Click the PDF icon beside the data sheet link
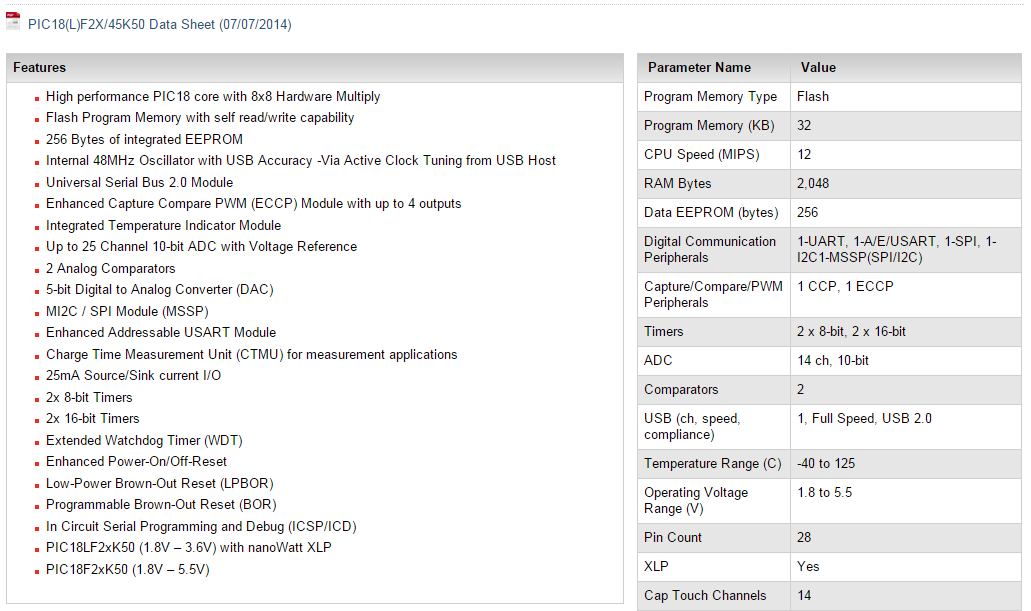This screenshot has height=611, width=1031. tap(13, 22)
